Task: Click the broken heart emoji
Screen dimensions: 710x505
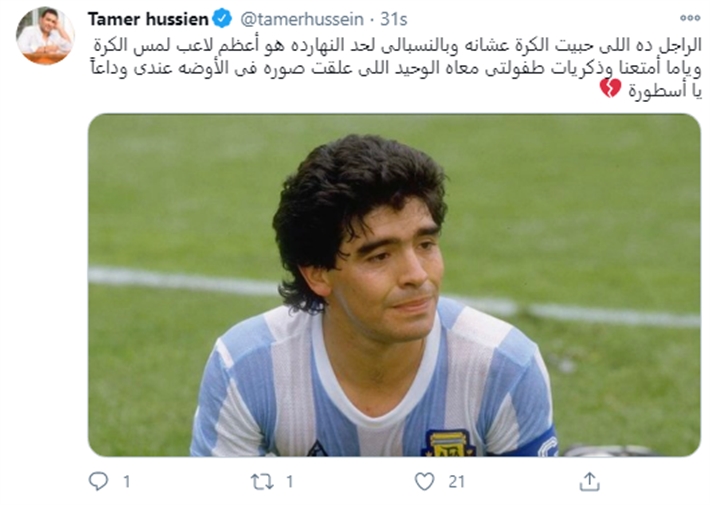Action: (x=610, y=88)
